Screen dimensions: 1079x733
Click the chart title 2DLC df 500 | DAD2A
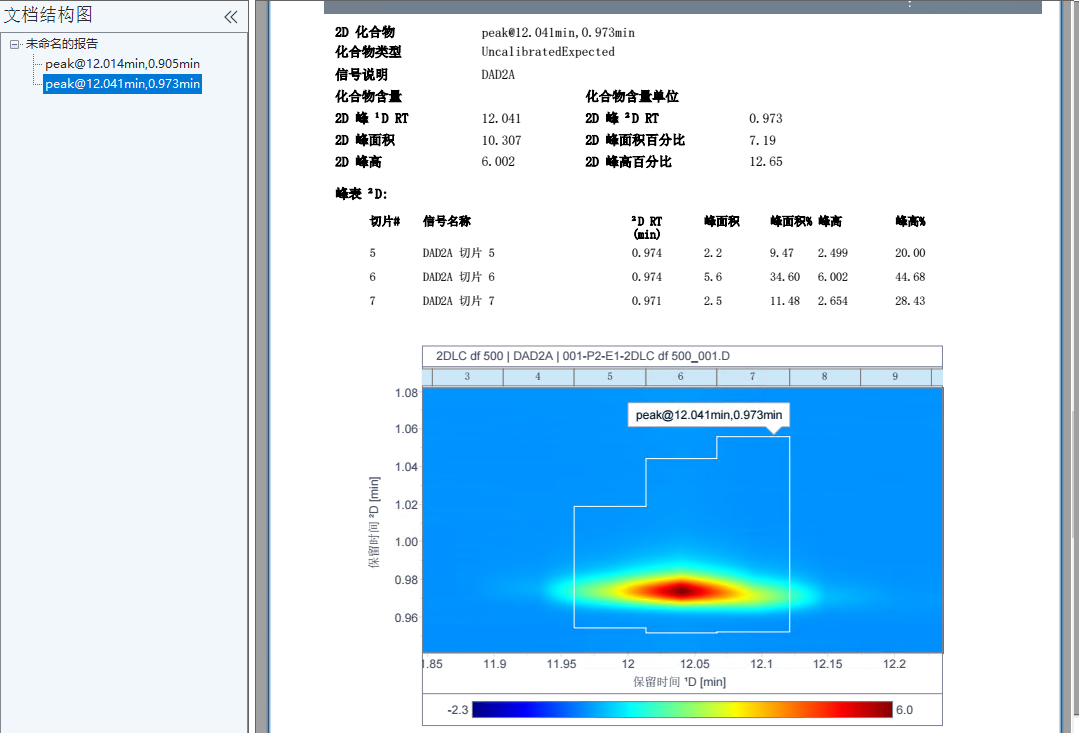[582, 356]
